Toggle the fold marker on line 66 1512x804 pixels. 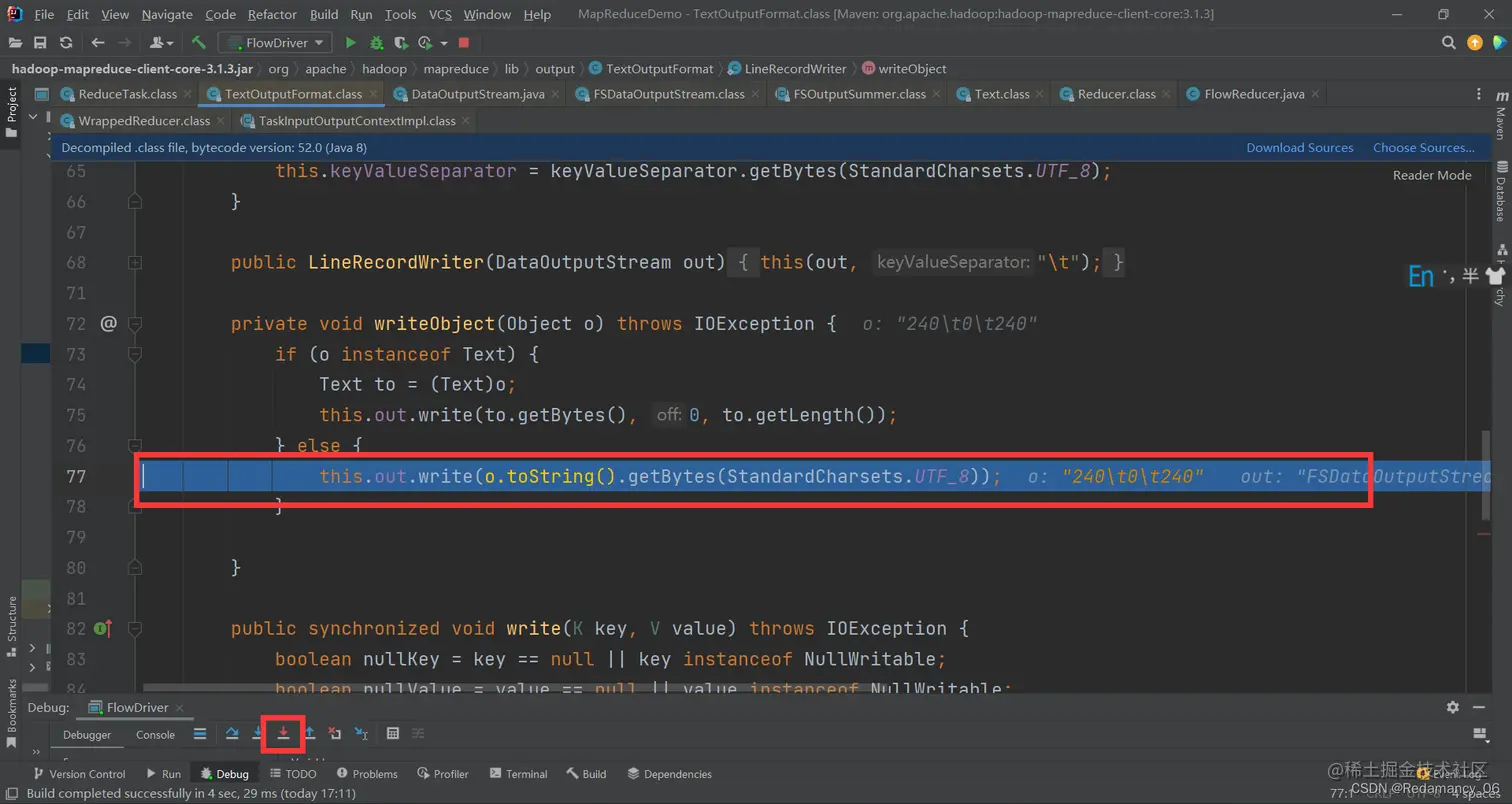135,202
